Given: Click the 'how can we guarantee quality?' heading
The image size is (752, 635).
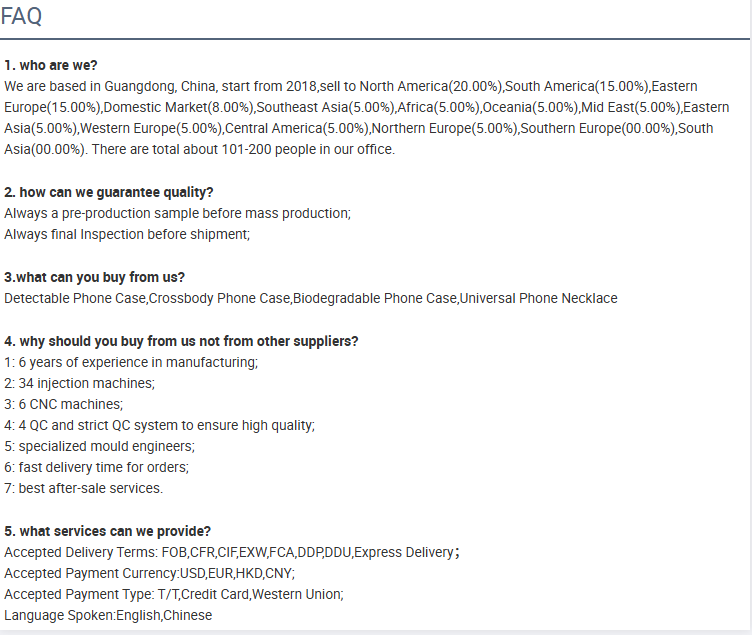Looking at the screenshot, I should click(x=109, y=192).
